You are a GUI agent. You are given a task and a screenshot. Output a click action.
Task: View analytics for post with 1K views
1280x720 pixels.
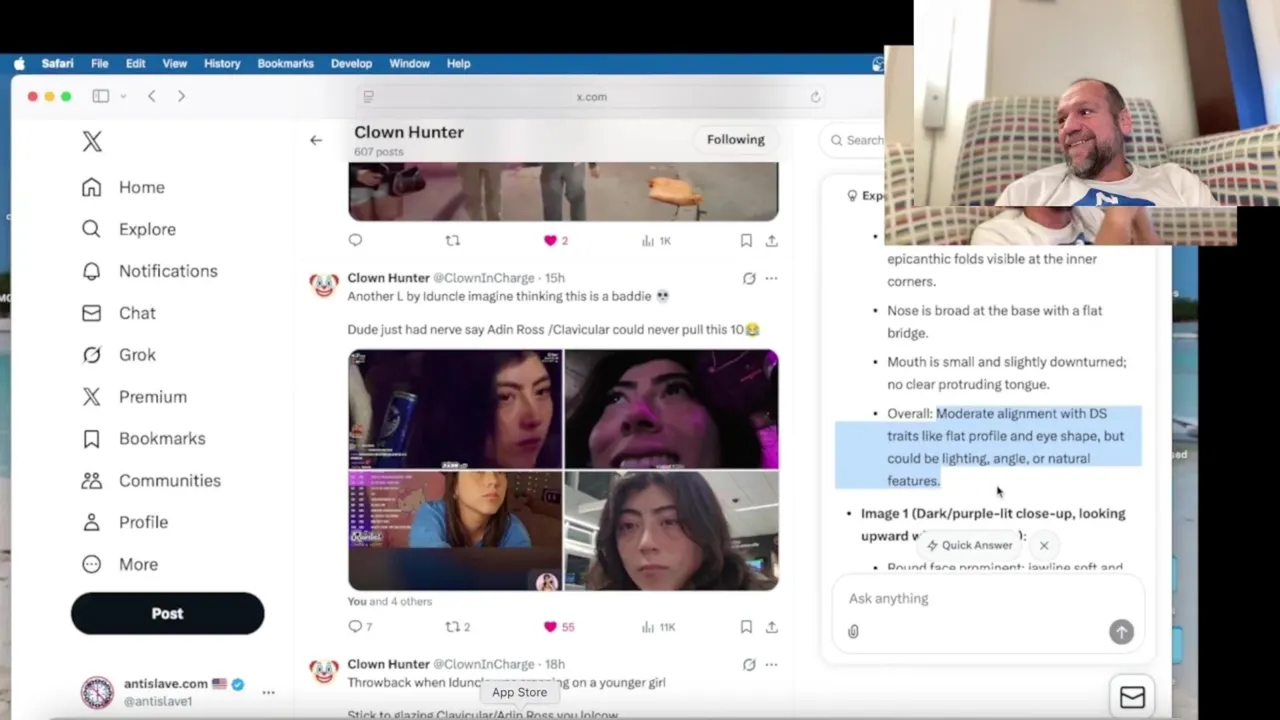656,240
